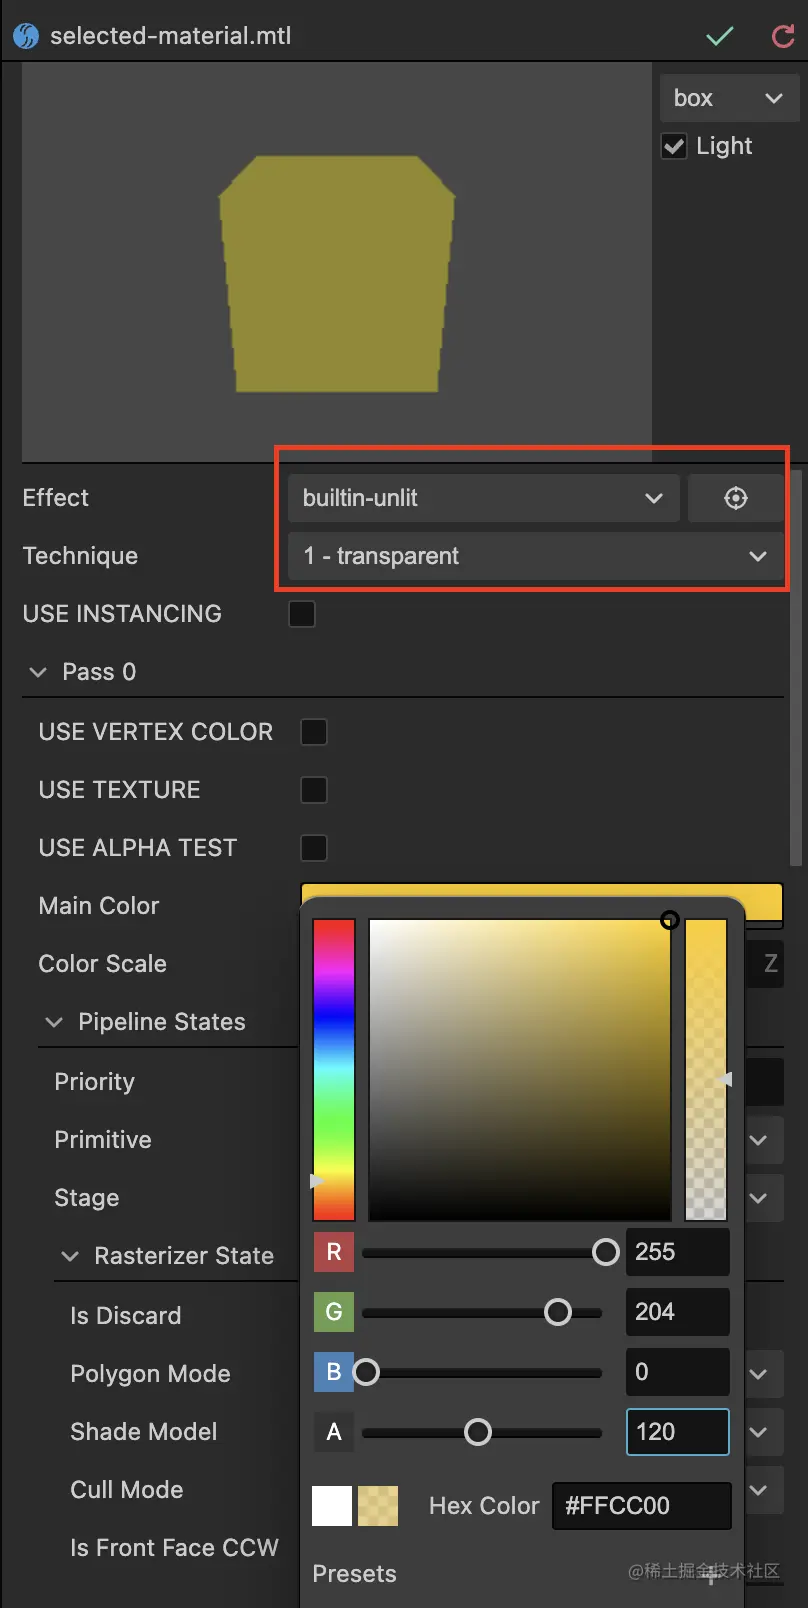Image resolution: width=808 pixels, height=1608 pixels.
Task: Click the saturation-brightness color square
Action: 519,1070
